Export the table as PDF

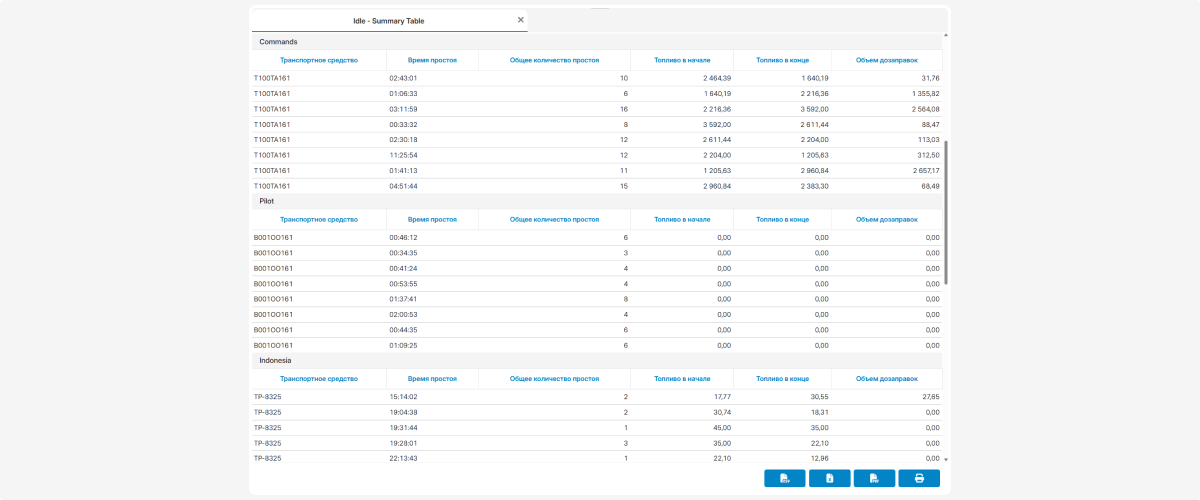[874, 478]
